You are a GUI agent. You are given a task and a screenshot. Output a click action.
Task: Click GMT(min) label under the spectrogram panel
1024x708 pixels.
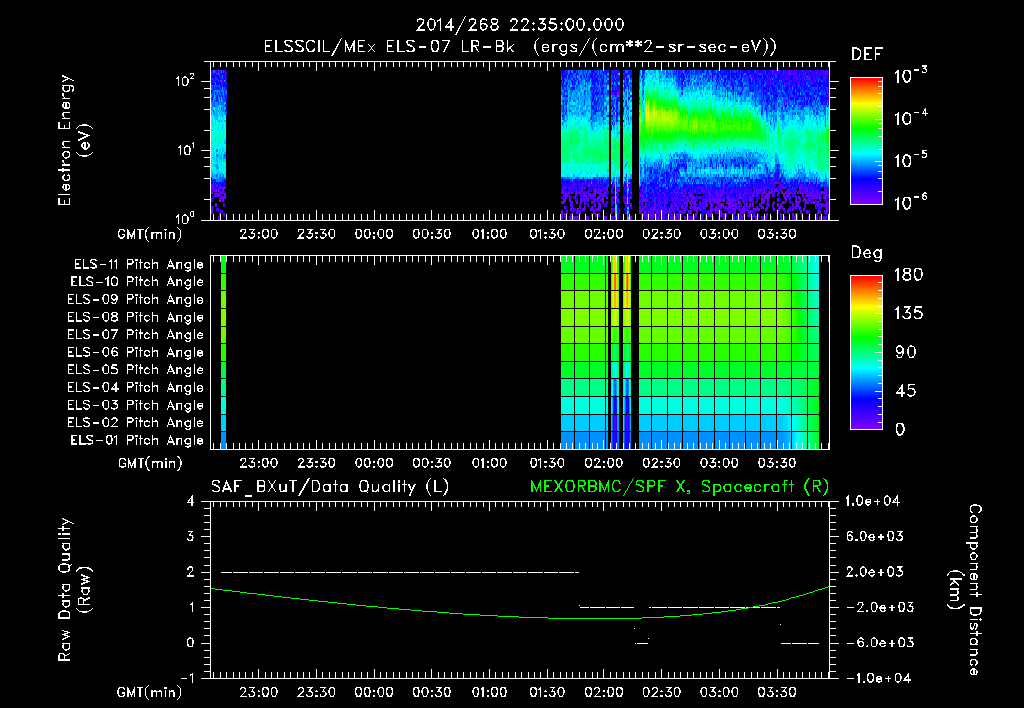pos(150,234)
